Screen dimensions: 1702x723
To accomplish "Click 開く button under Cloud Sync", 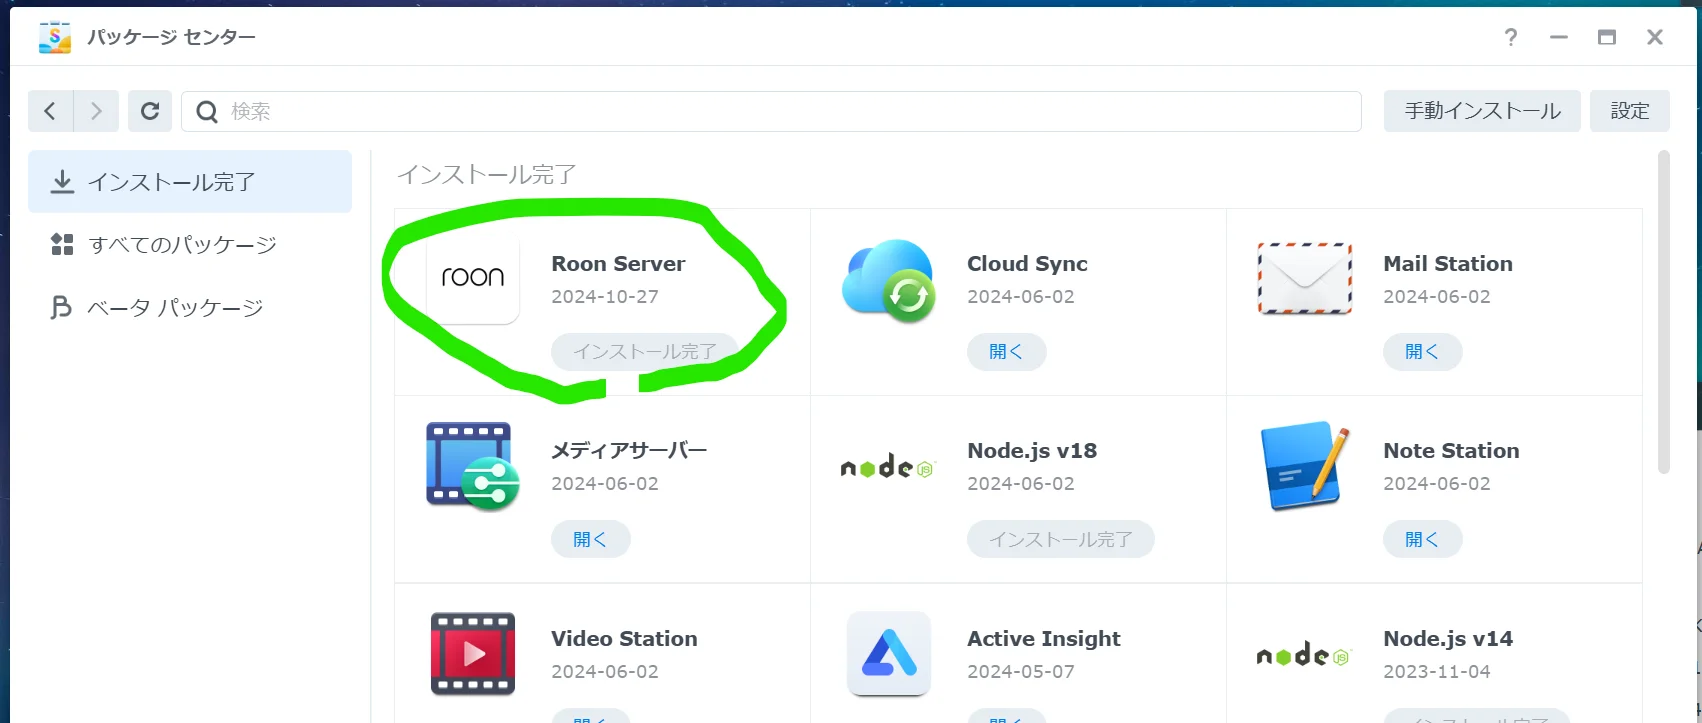I will pyautogui.click(x=1006, y=352).
